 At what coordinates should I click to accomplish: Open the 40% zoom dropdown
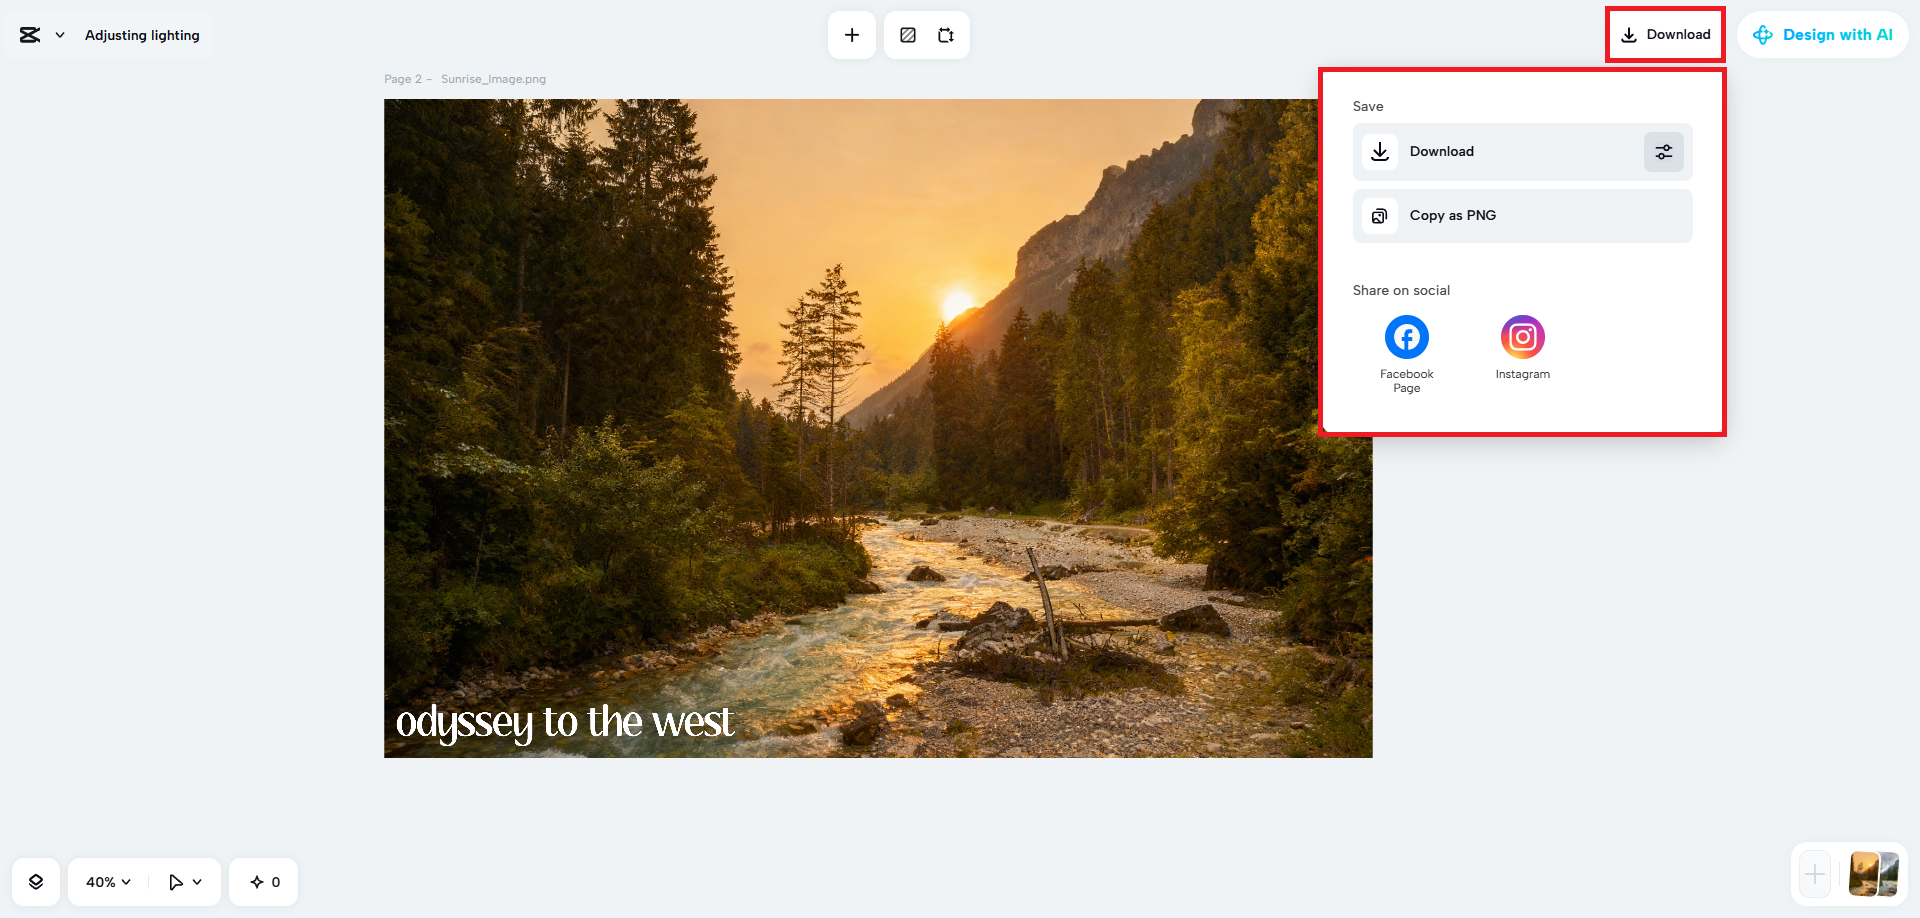[108, 882]
